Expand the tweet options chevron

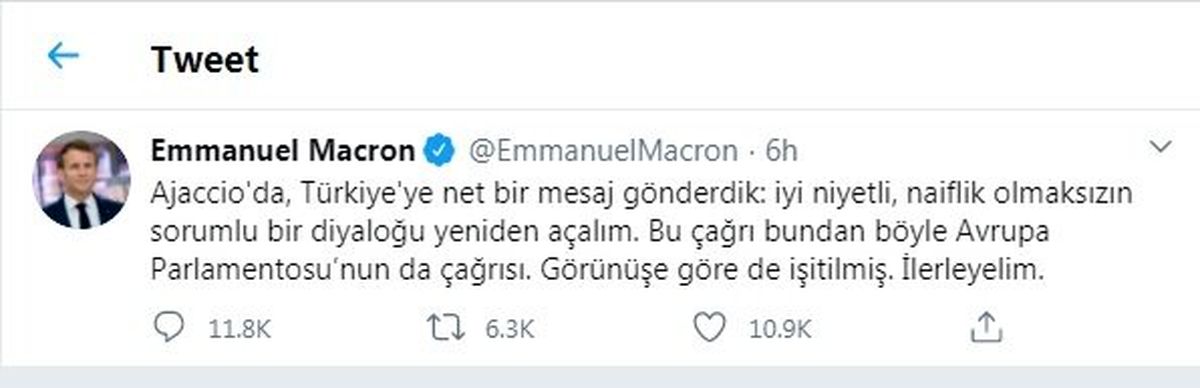(1161, 147)
